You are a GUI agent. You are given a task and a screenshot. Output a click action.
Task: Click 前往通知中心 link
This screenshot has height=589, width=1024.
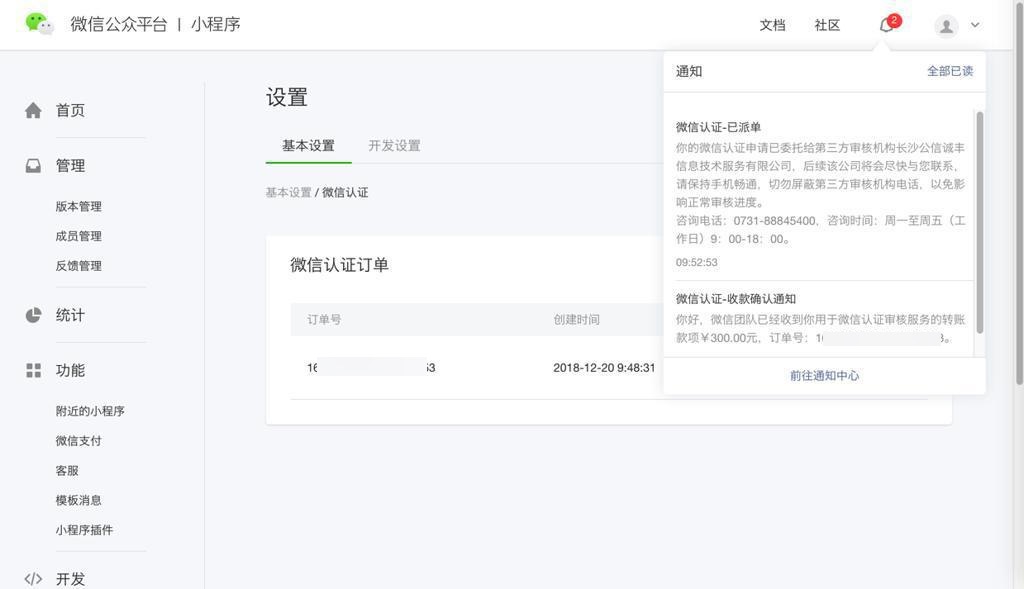pyautogui.click(x=824, y=375)
